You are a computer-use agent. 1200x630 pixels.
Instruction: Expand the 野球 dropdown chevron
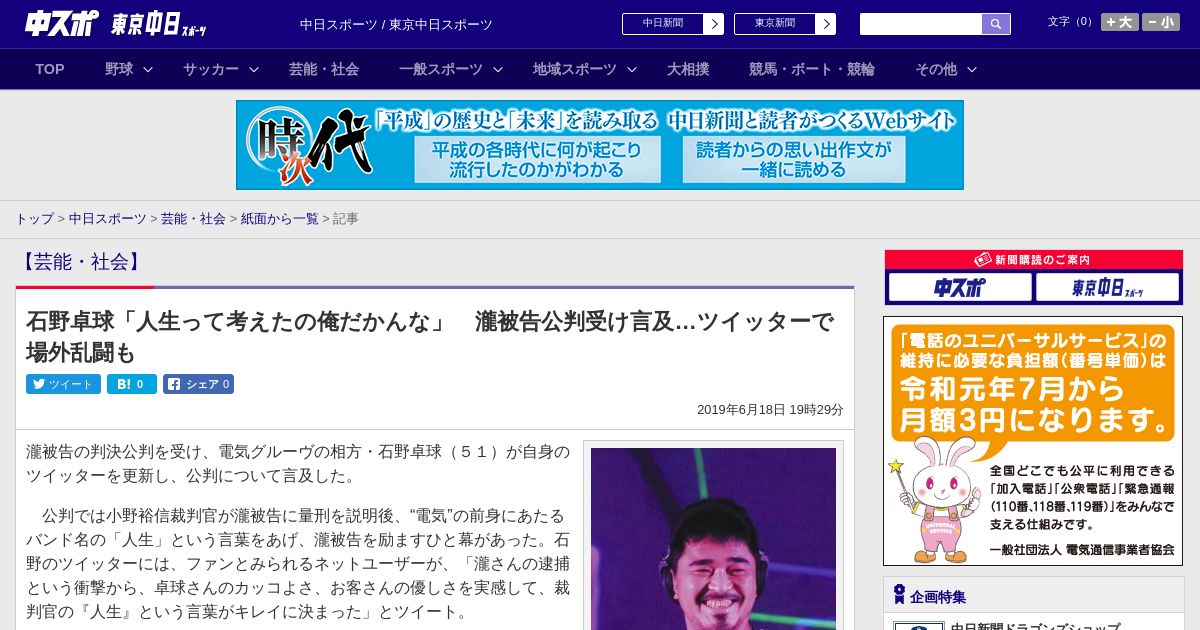click(148, 70)
